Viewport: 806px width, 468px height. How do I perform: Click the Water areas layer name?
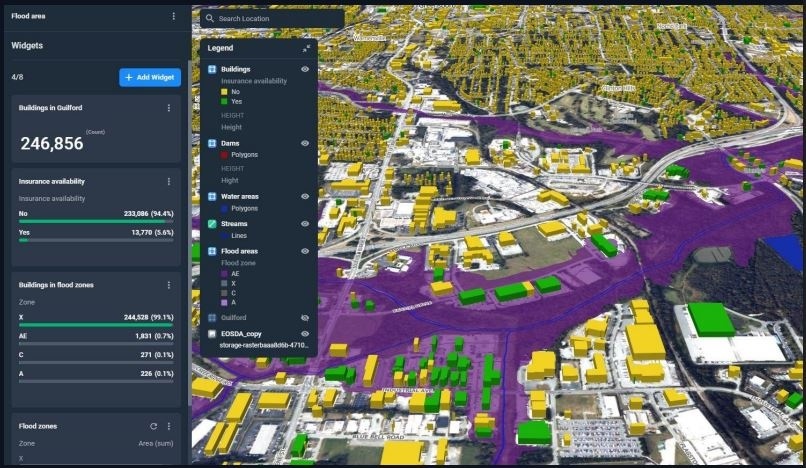[240, 196]
